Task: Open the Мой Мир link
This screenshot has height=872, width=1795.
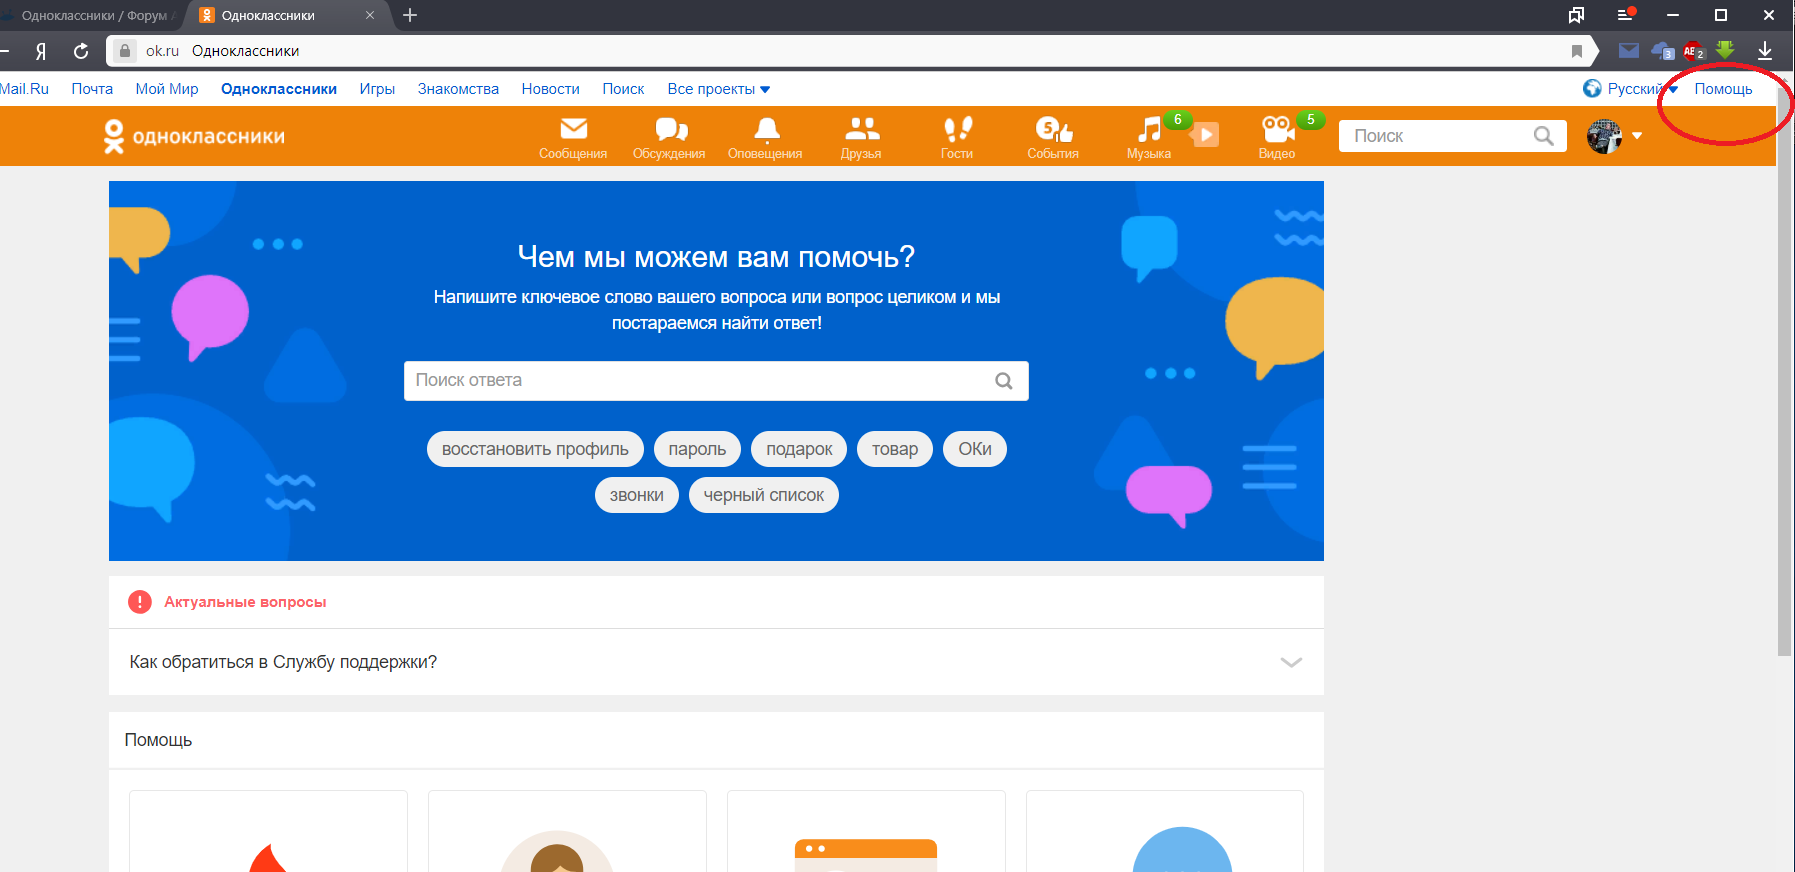Action: coord(167,89)
